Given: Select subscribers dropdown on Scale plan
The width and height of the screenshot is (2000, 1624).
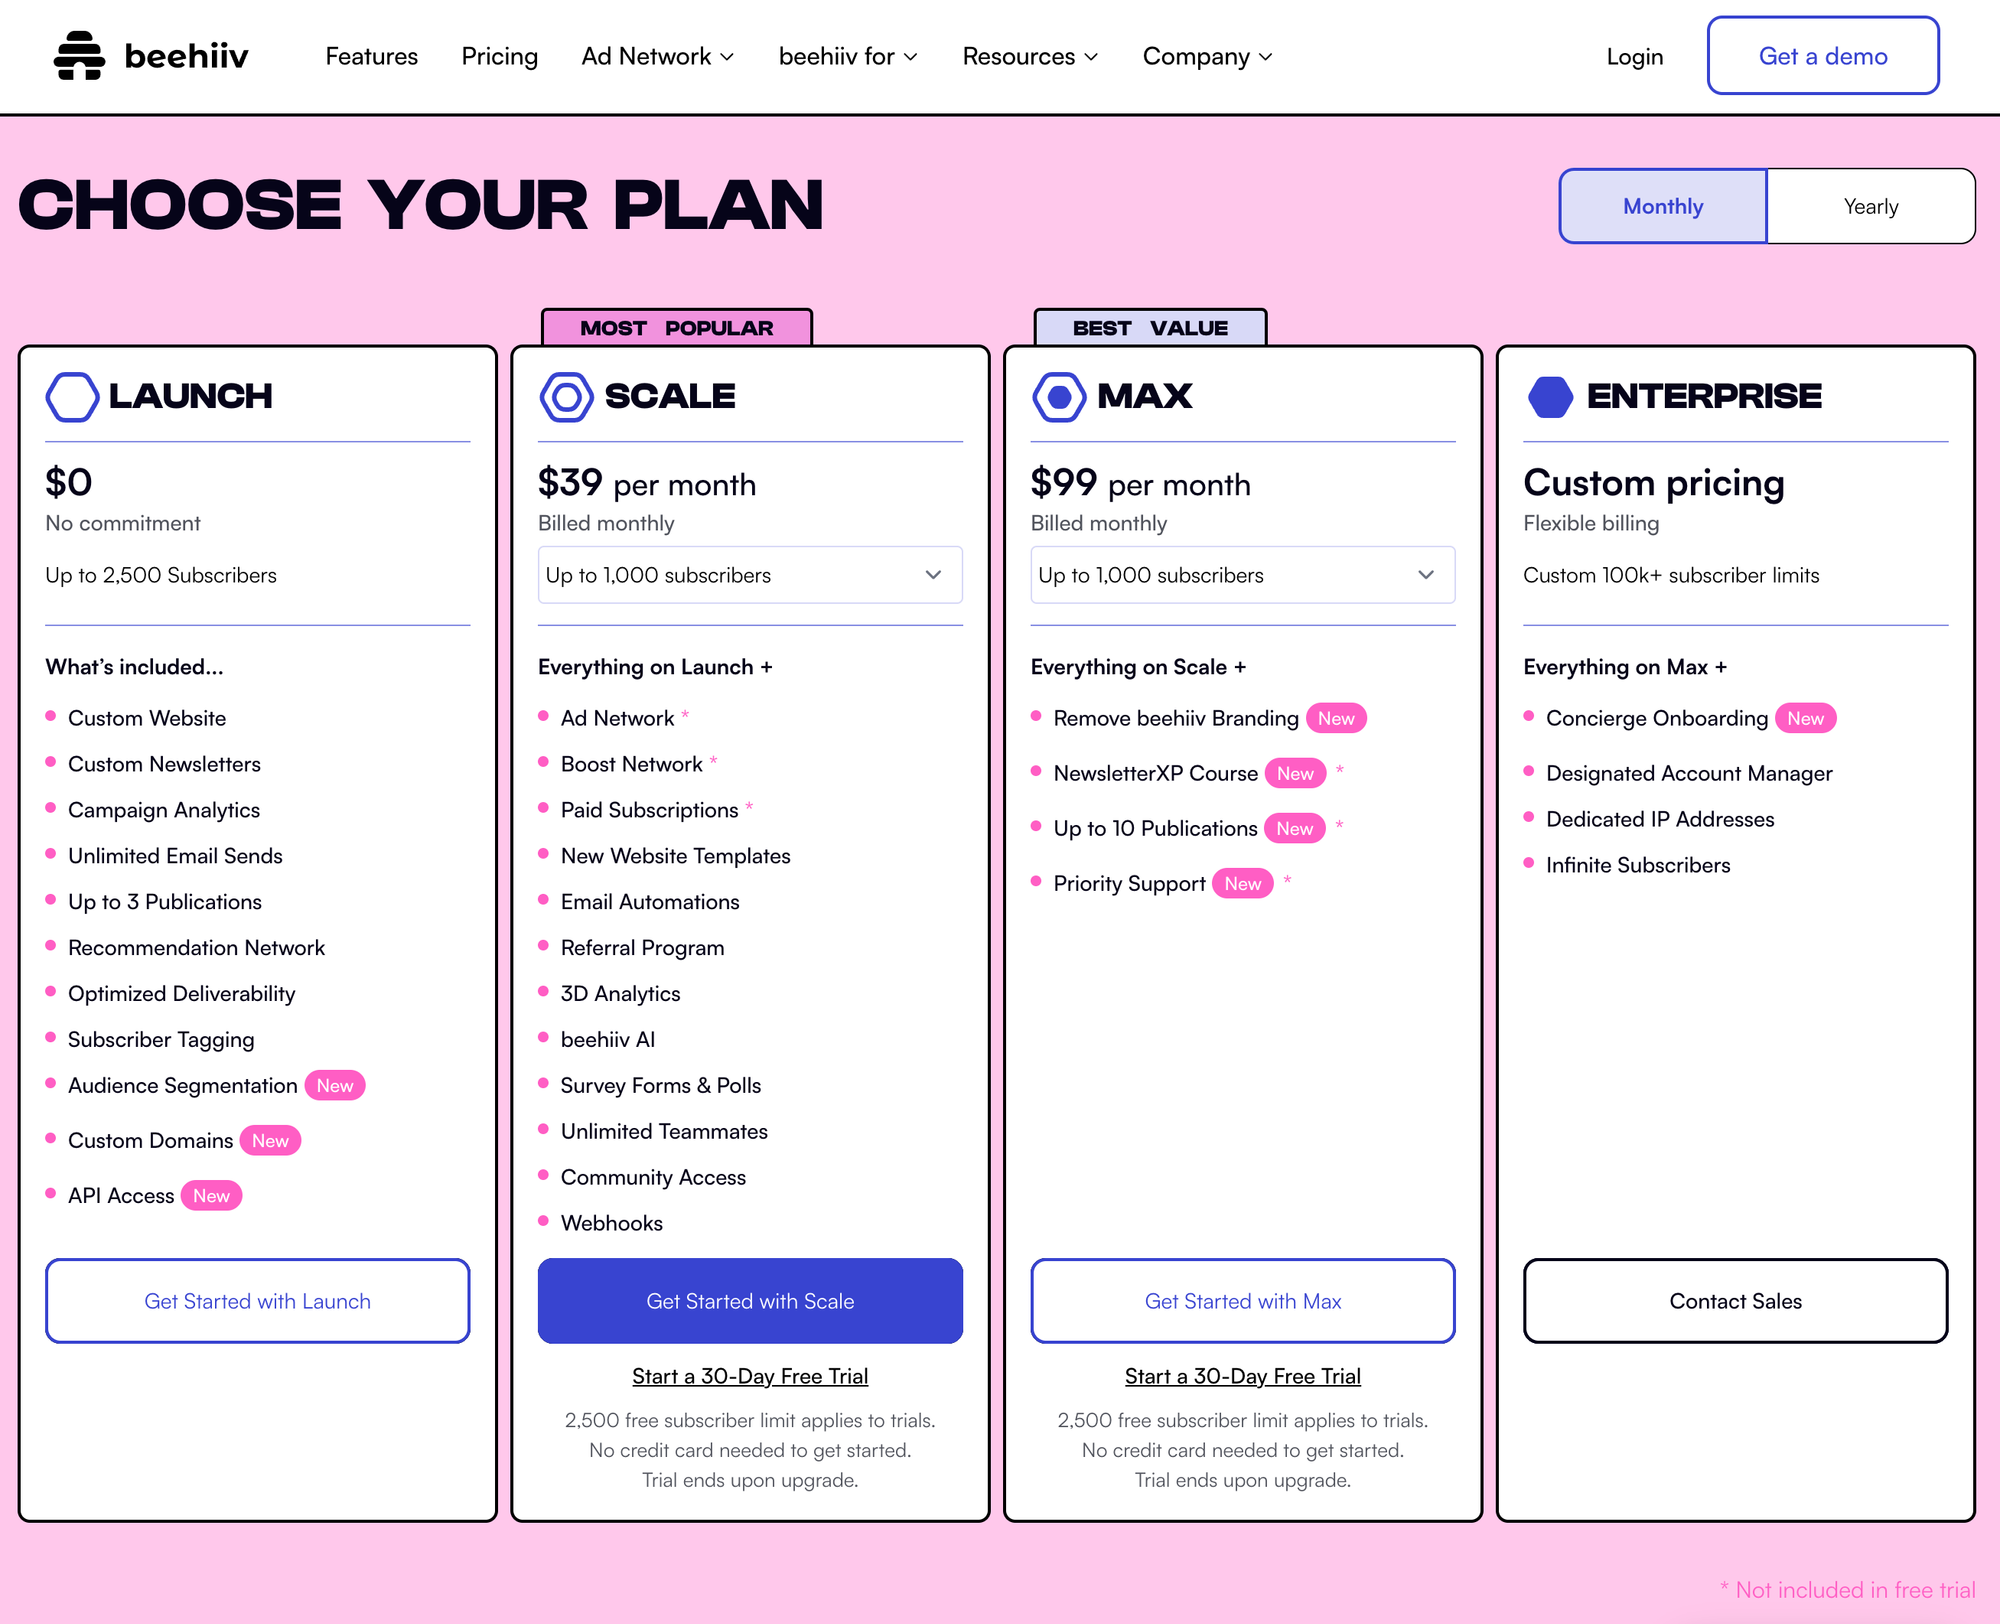Looking at the screenshot, I should (749, 575).
